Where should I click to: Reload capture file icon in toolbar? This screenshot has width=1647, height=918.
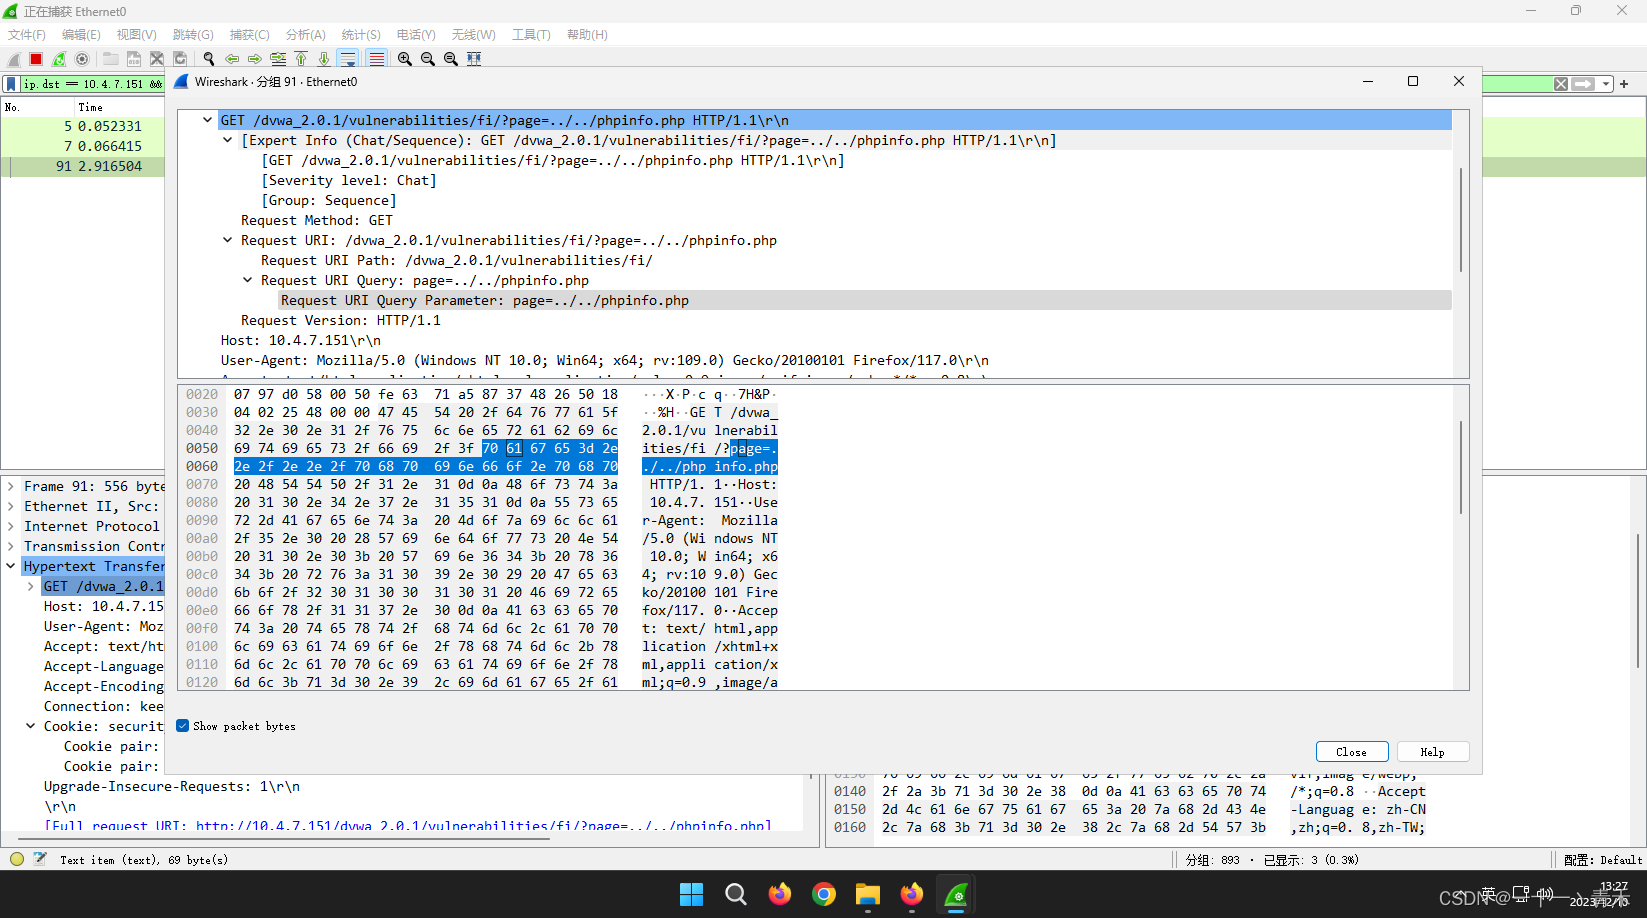(x=180, y=59)
